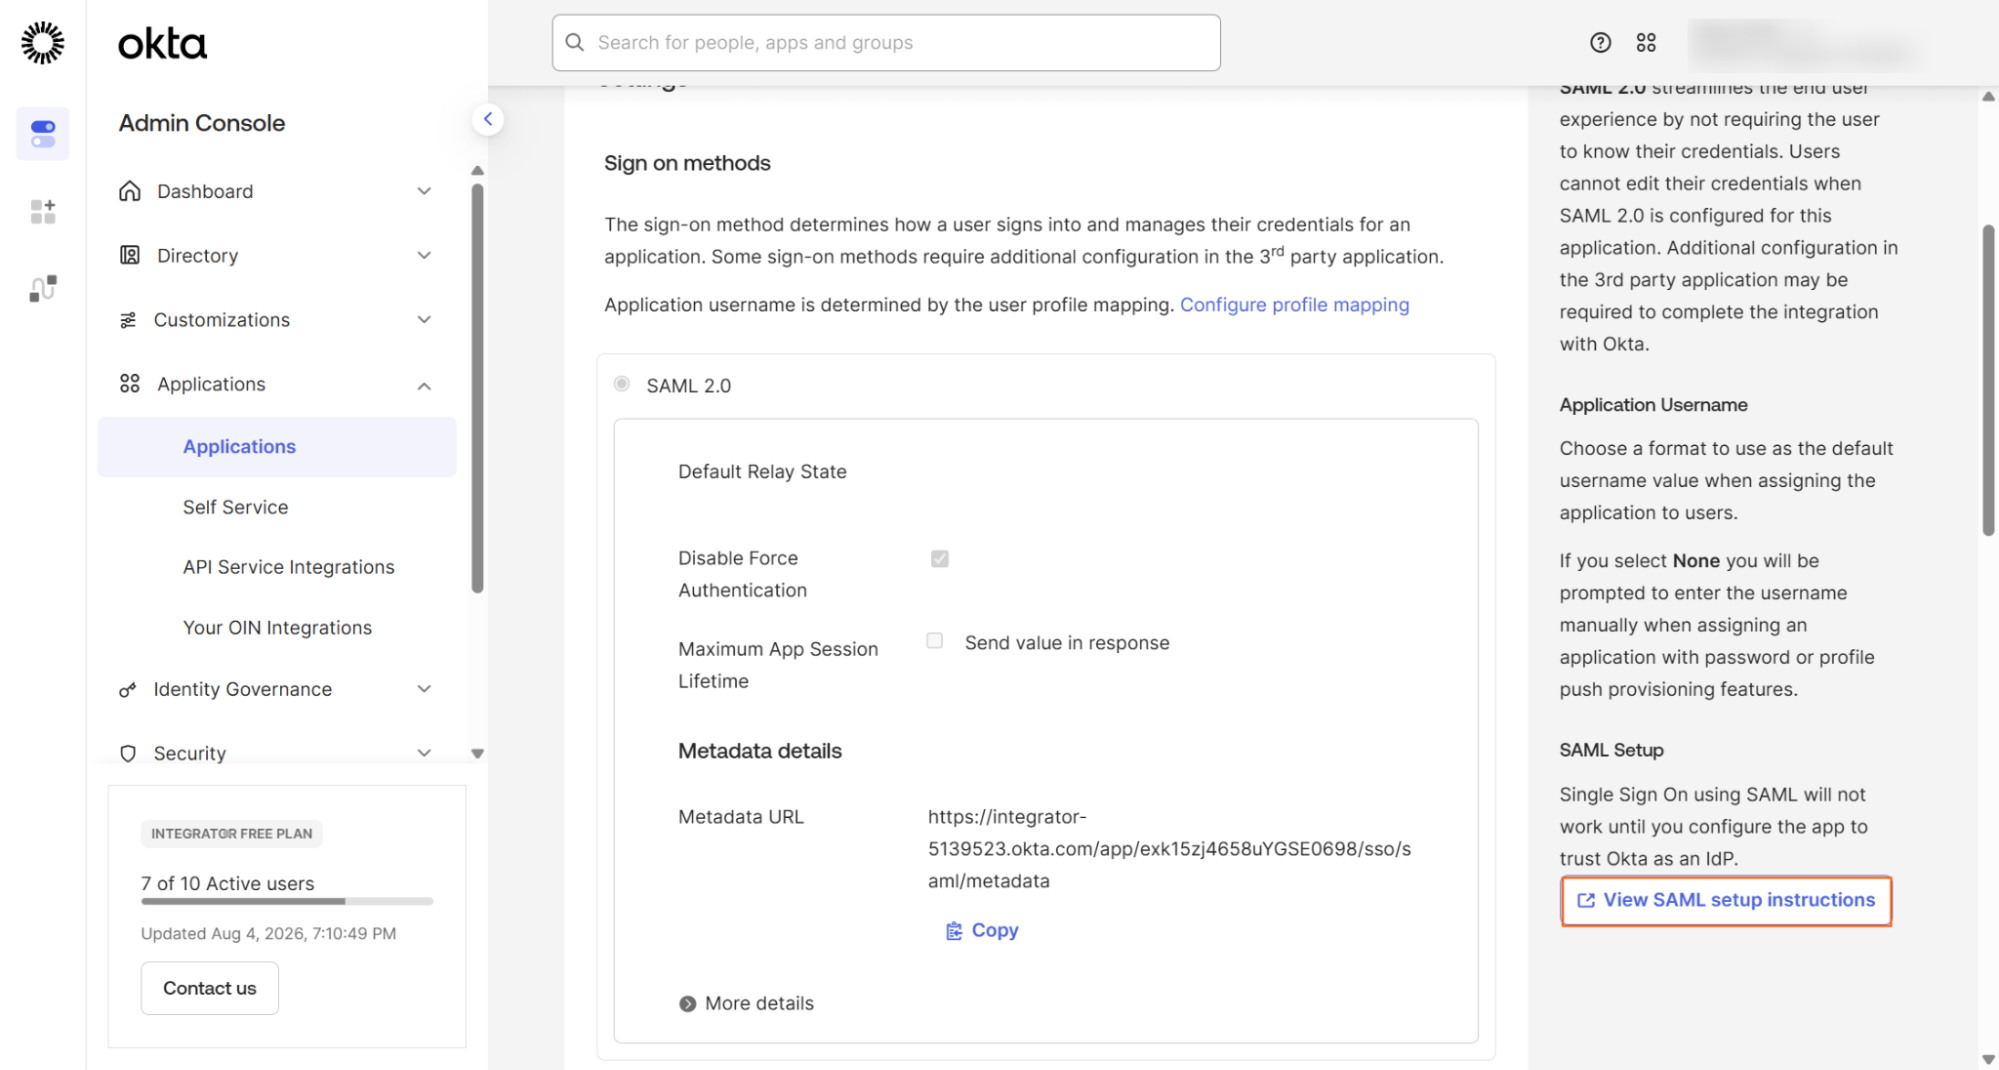Select the SAML 2.0 radio button
This screenshot has height=1070, width=1999.
coord(622,384)
